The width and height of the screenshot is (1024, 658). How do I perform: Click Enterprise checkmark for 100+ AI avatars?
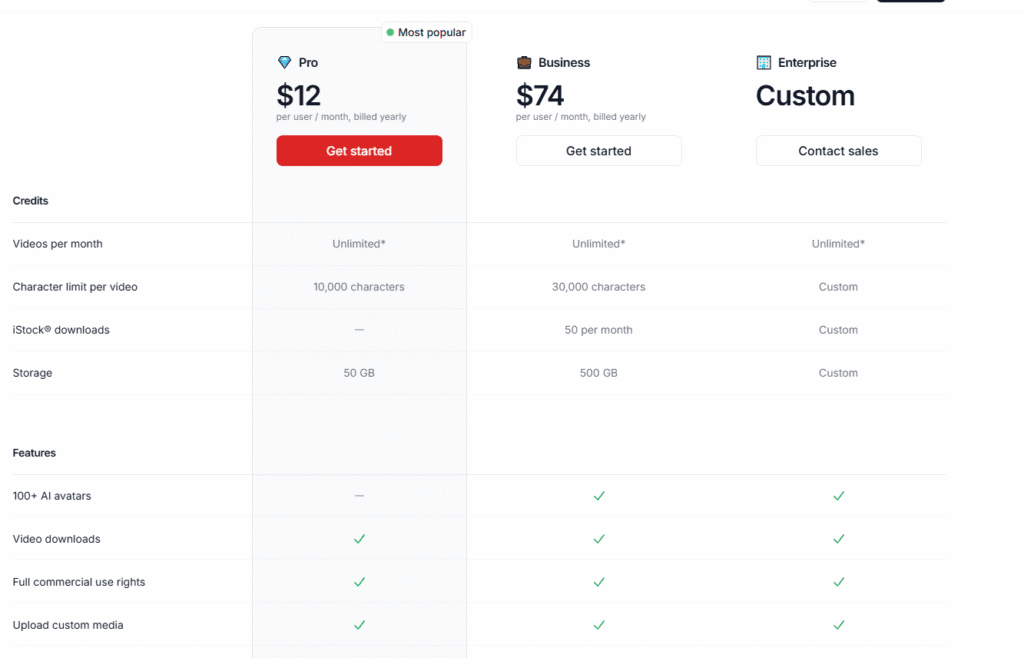[839, 496]
